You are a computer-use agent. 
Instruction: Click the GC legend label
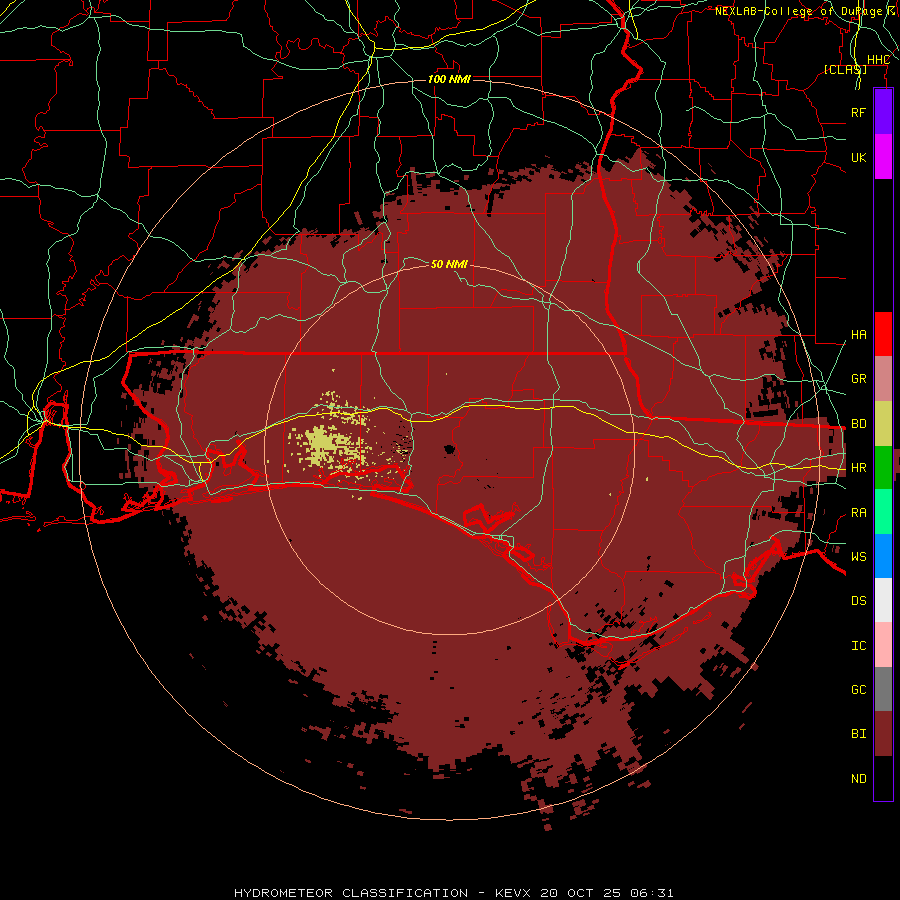pos(859,690)
